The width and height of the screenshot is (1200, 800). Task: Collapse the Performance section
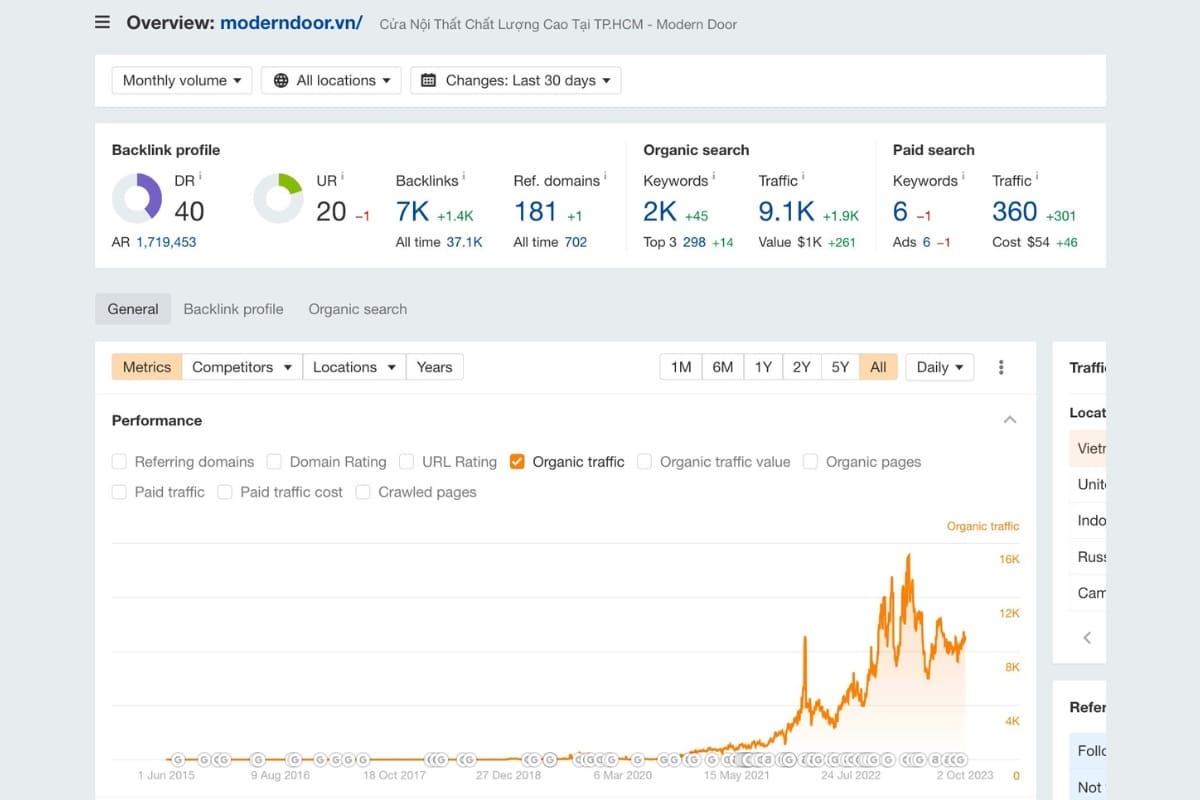click(x=1010, y=420)
